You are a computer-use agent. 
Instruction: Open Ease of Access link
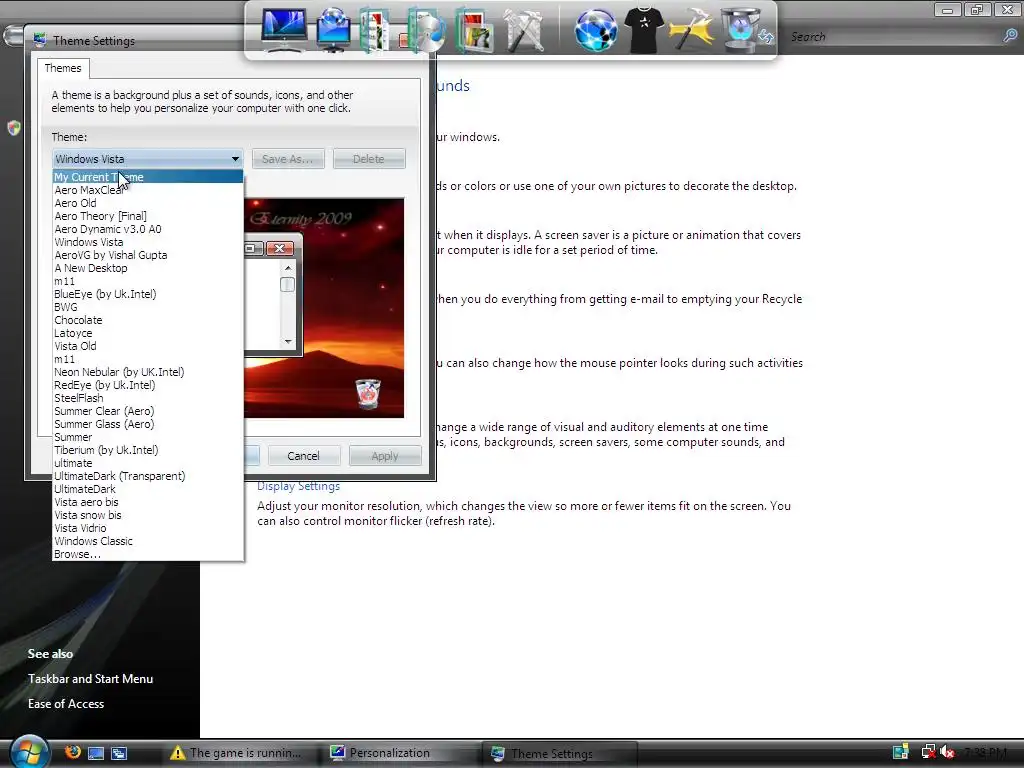(66, 703)
